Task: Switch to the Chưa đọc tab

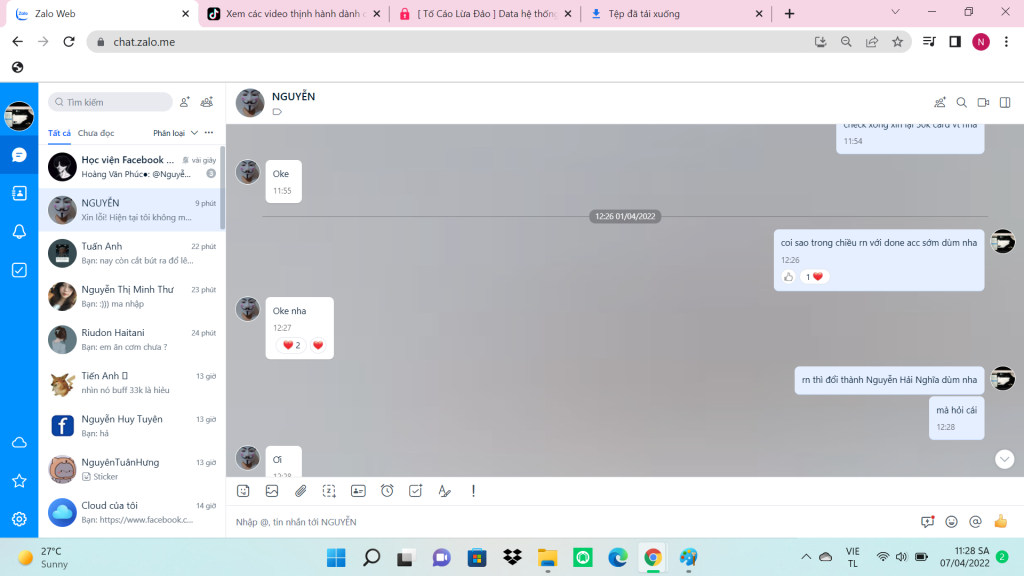Action: (x=96, y=133)
